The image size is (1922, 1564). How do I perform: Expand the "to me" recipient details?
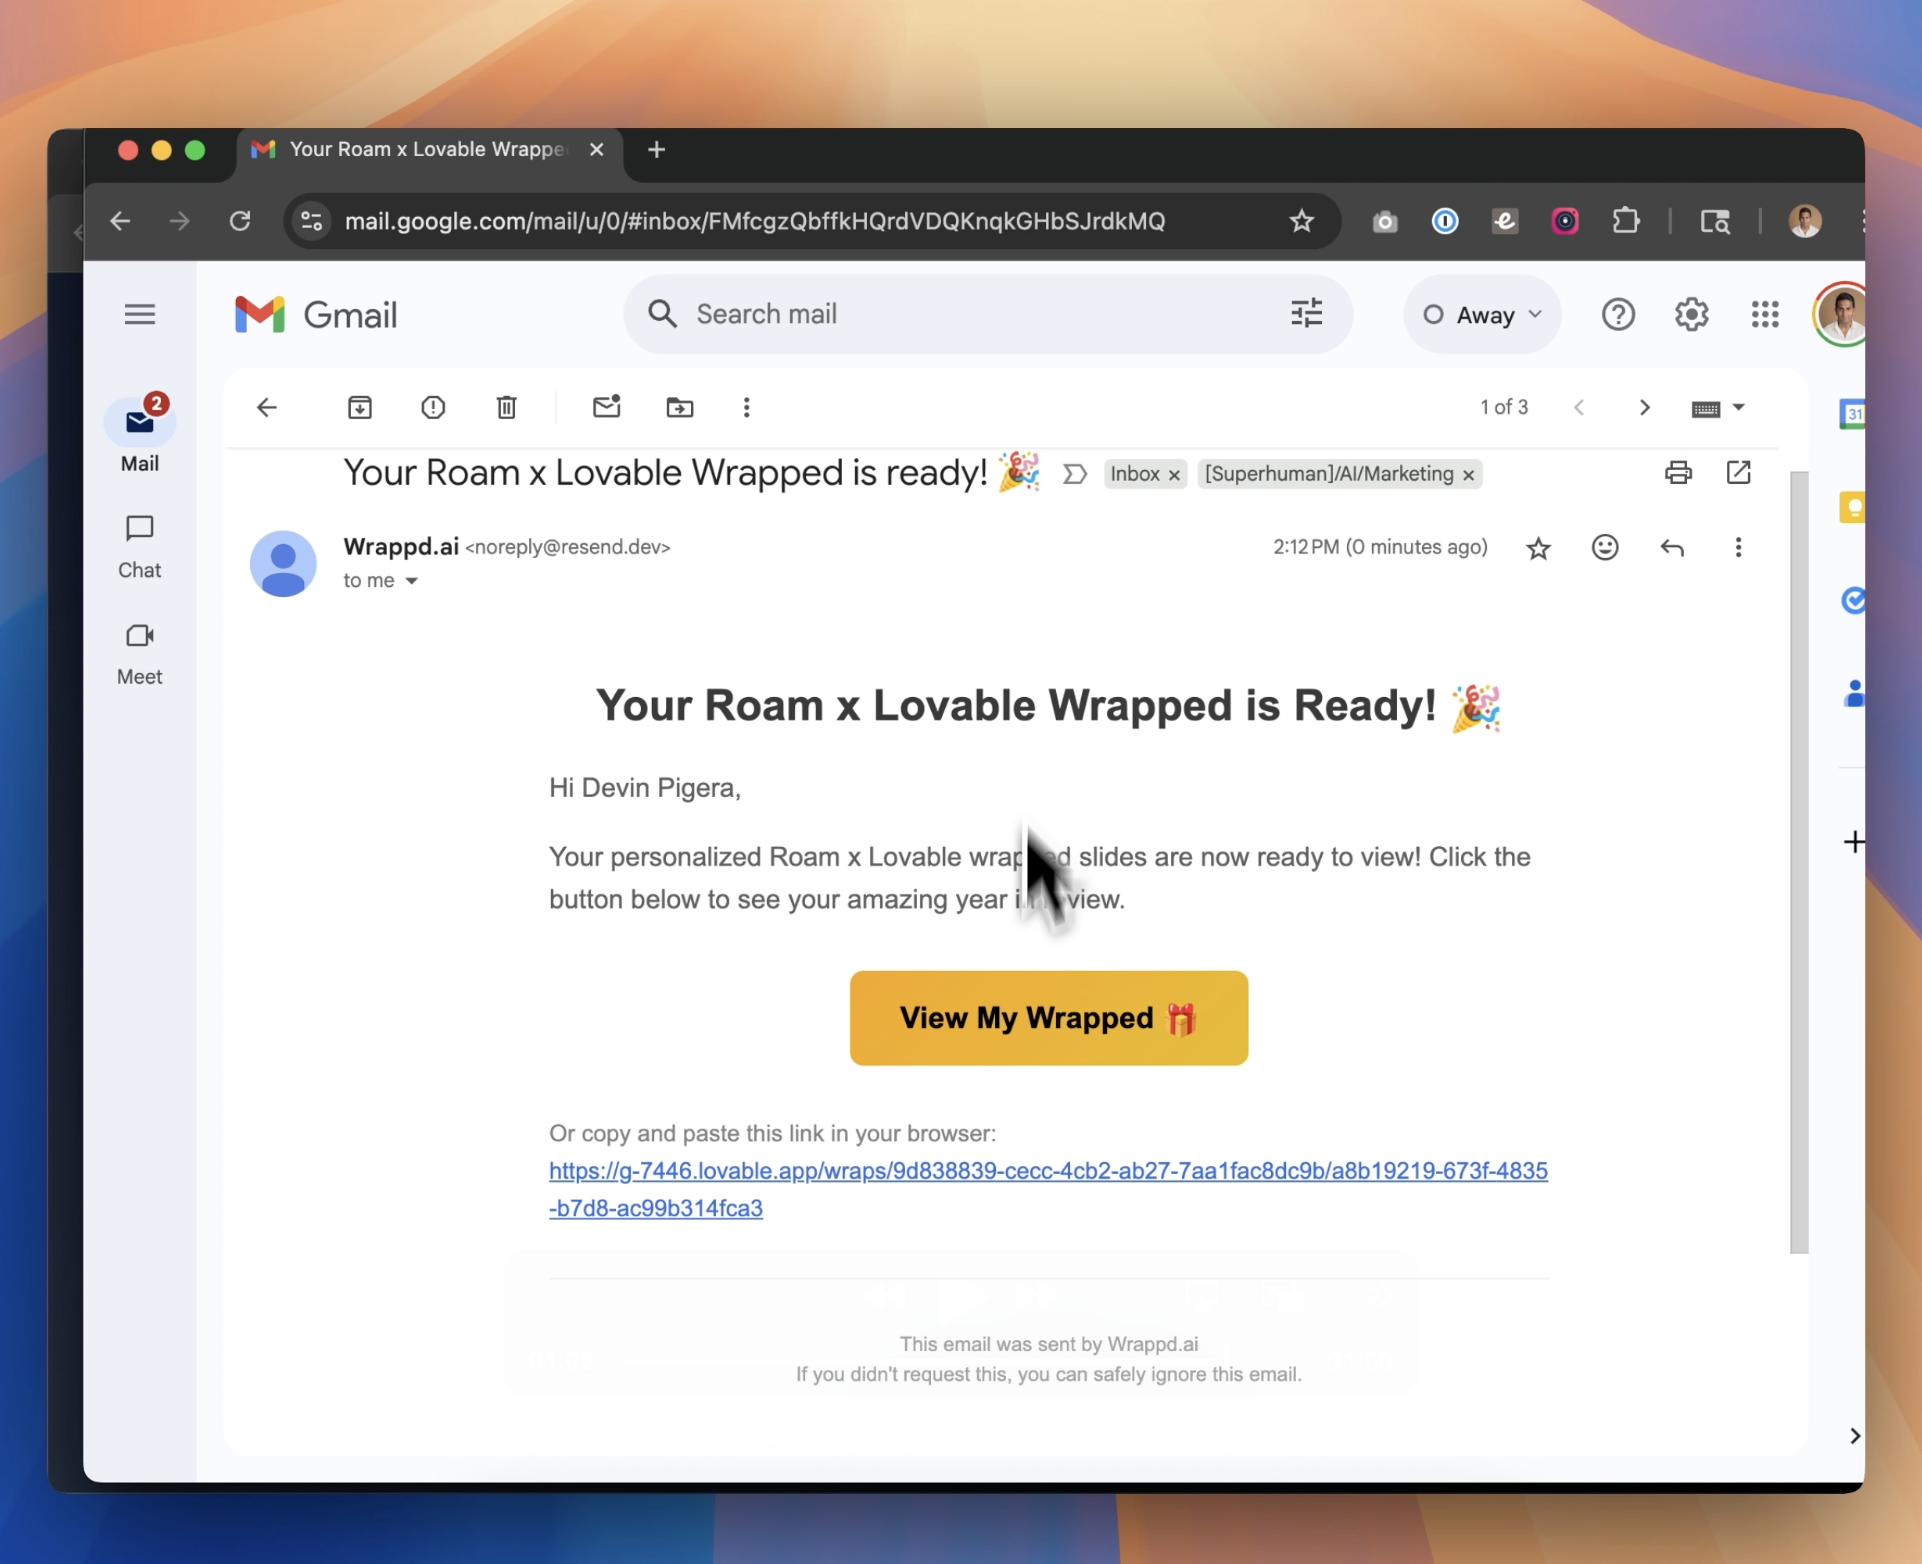pos(411,581)
